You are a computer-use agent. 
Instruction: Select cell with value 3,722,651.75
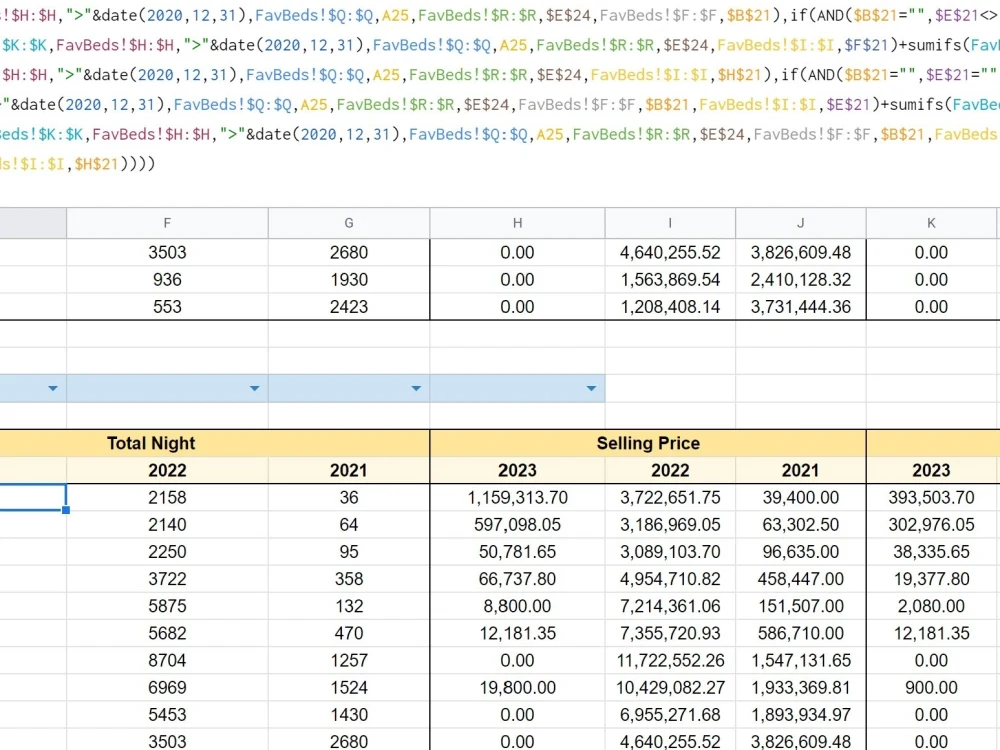point(670,497)
